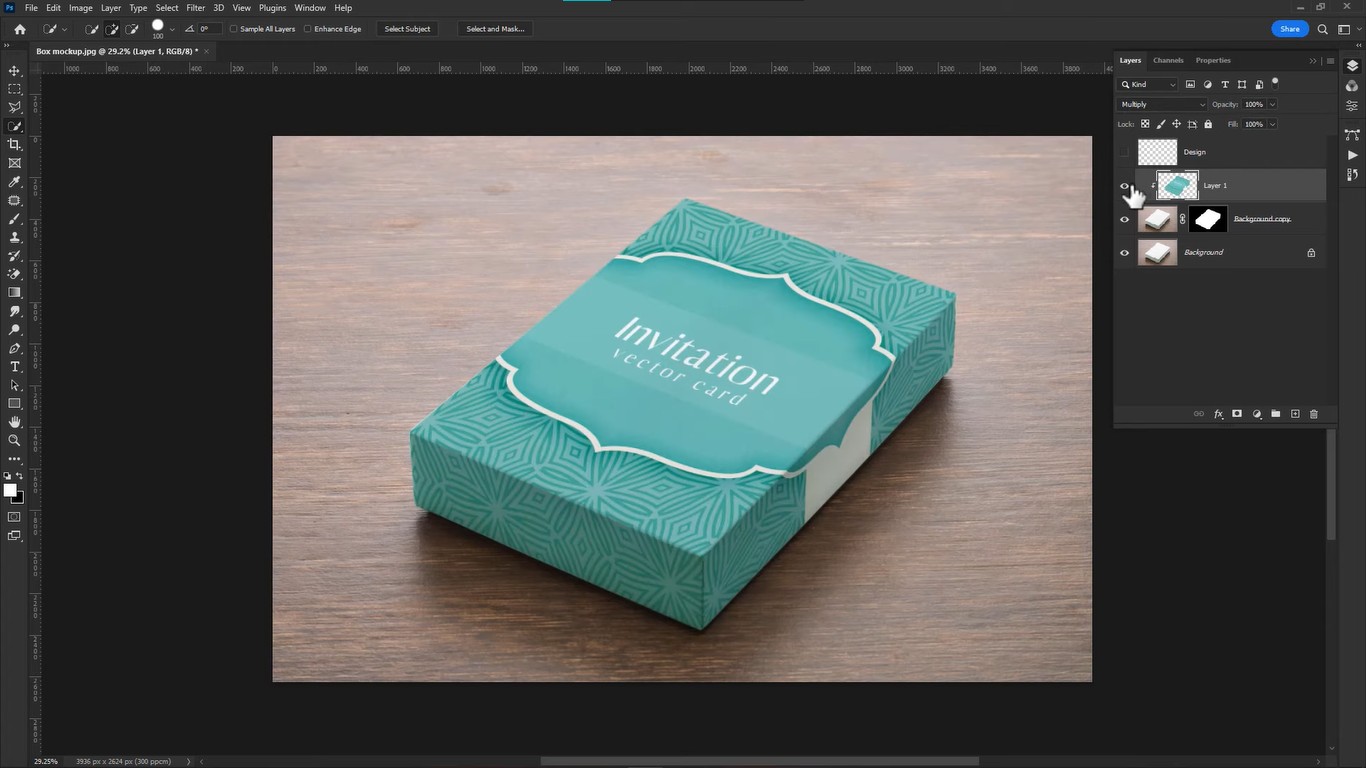The height and width of the screenshot is (768, 1366).
Task: Select the Move tool
Action: [14, 71]
